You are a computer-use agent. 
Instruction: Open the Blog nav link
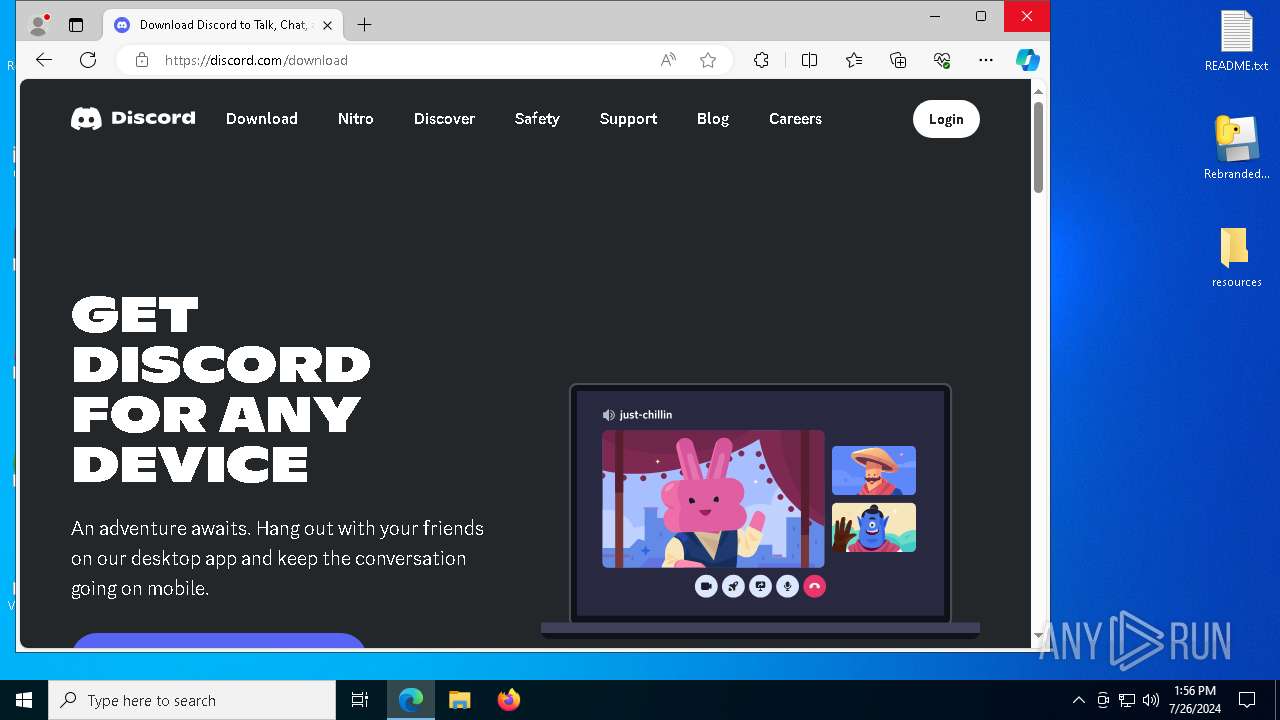713,118
